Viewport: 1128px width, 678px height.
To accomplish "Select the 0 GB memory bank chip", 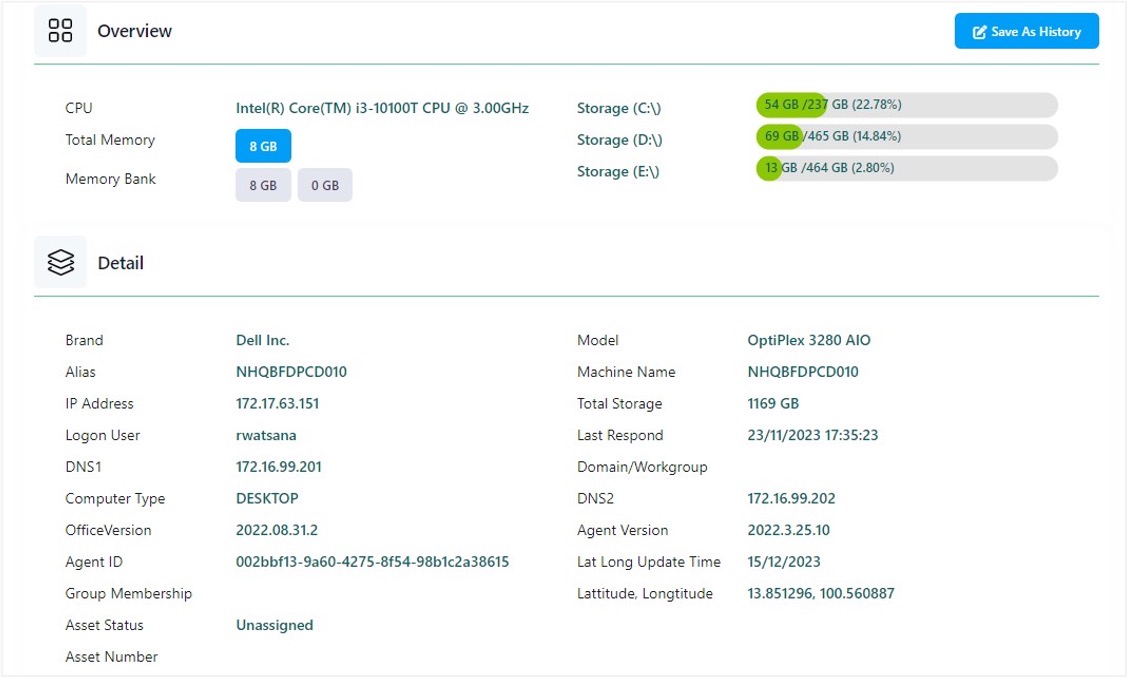I will pos(324,184).
